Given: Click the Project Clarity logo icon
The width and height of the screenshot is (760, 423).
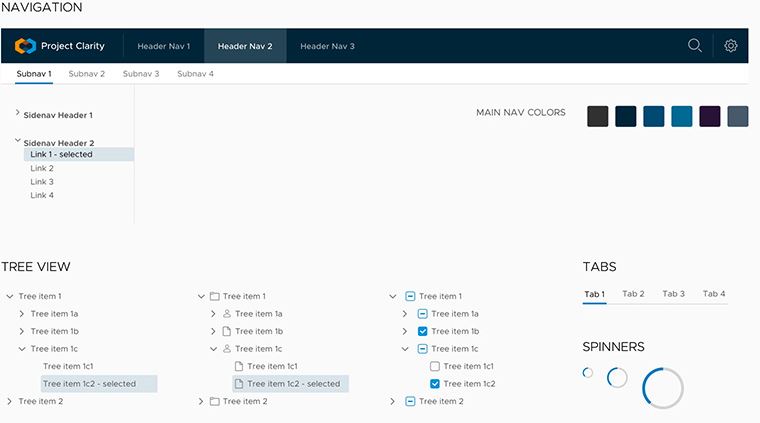Looking at the screenshot, I should pos(25,46).
